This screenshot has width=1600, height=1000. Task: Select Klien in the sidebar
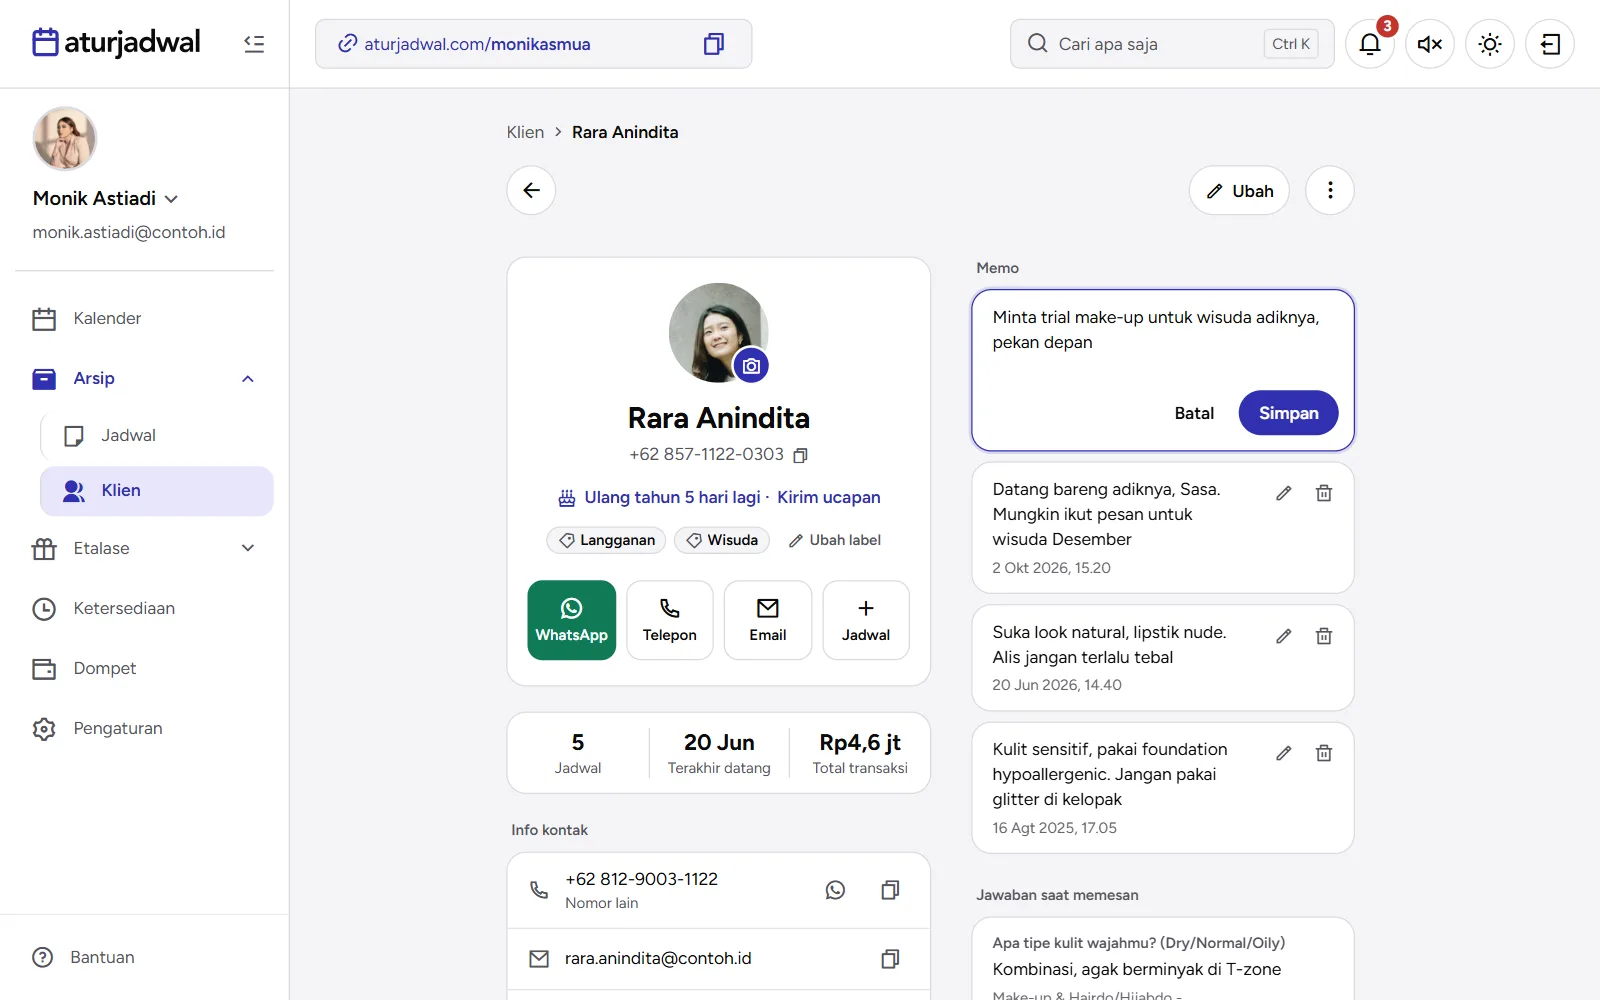[x=157, y=491]
